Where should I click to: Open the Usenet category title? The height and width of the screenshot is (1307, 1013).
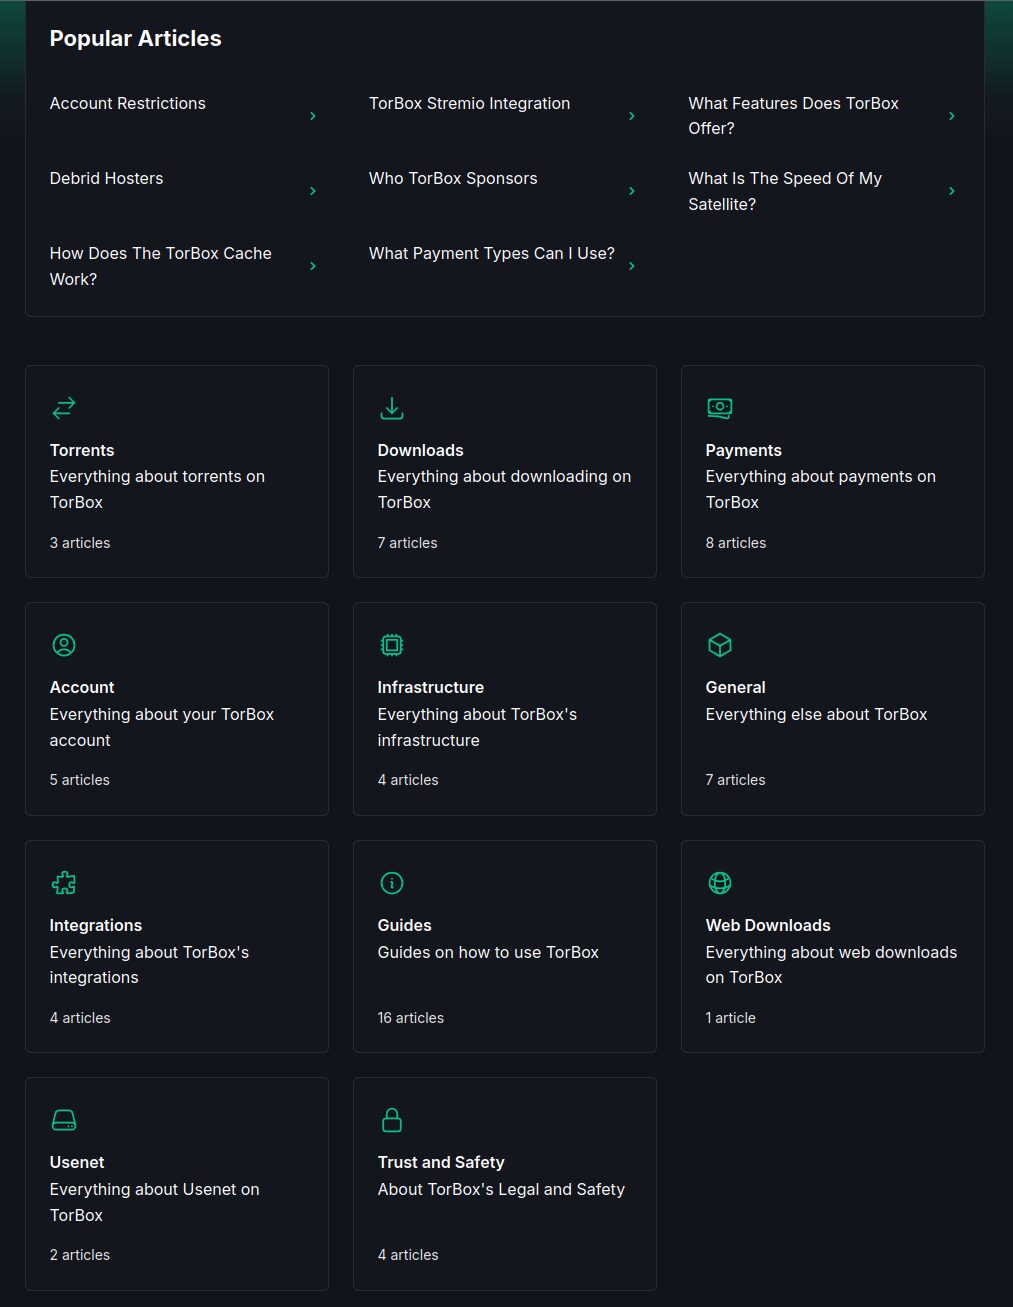click(x=77, y=1162)
